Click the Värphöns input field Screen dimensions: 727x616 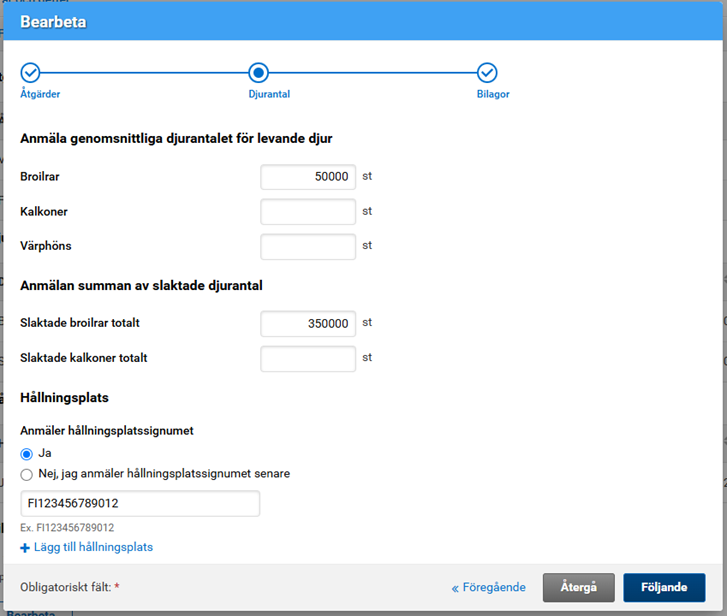click(308, 246)
